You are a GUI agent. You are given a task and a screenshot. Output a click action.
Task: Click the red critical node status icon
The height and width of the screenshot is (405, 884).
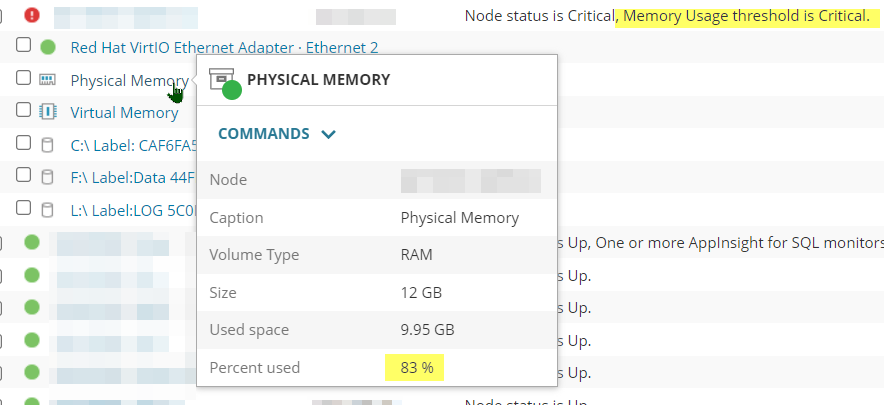32,15
